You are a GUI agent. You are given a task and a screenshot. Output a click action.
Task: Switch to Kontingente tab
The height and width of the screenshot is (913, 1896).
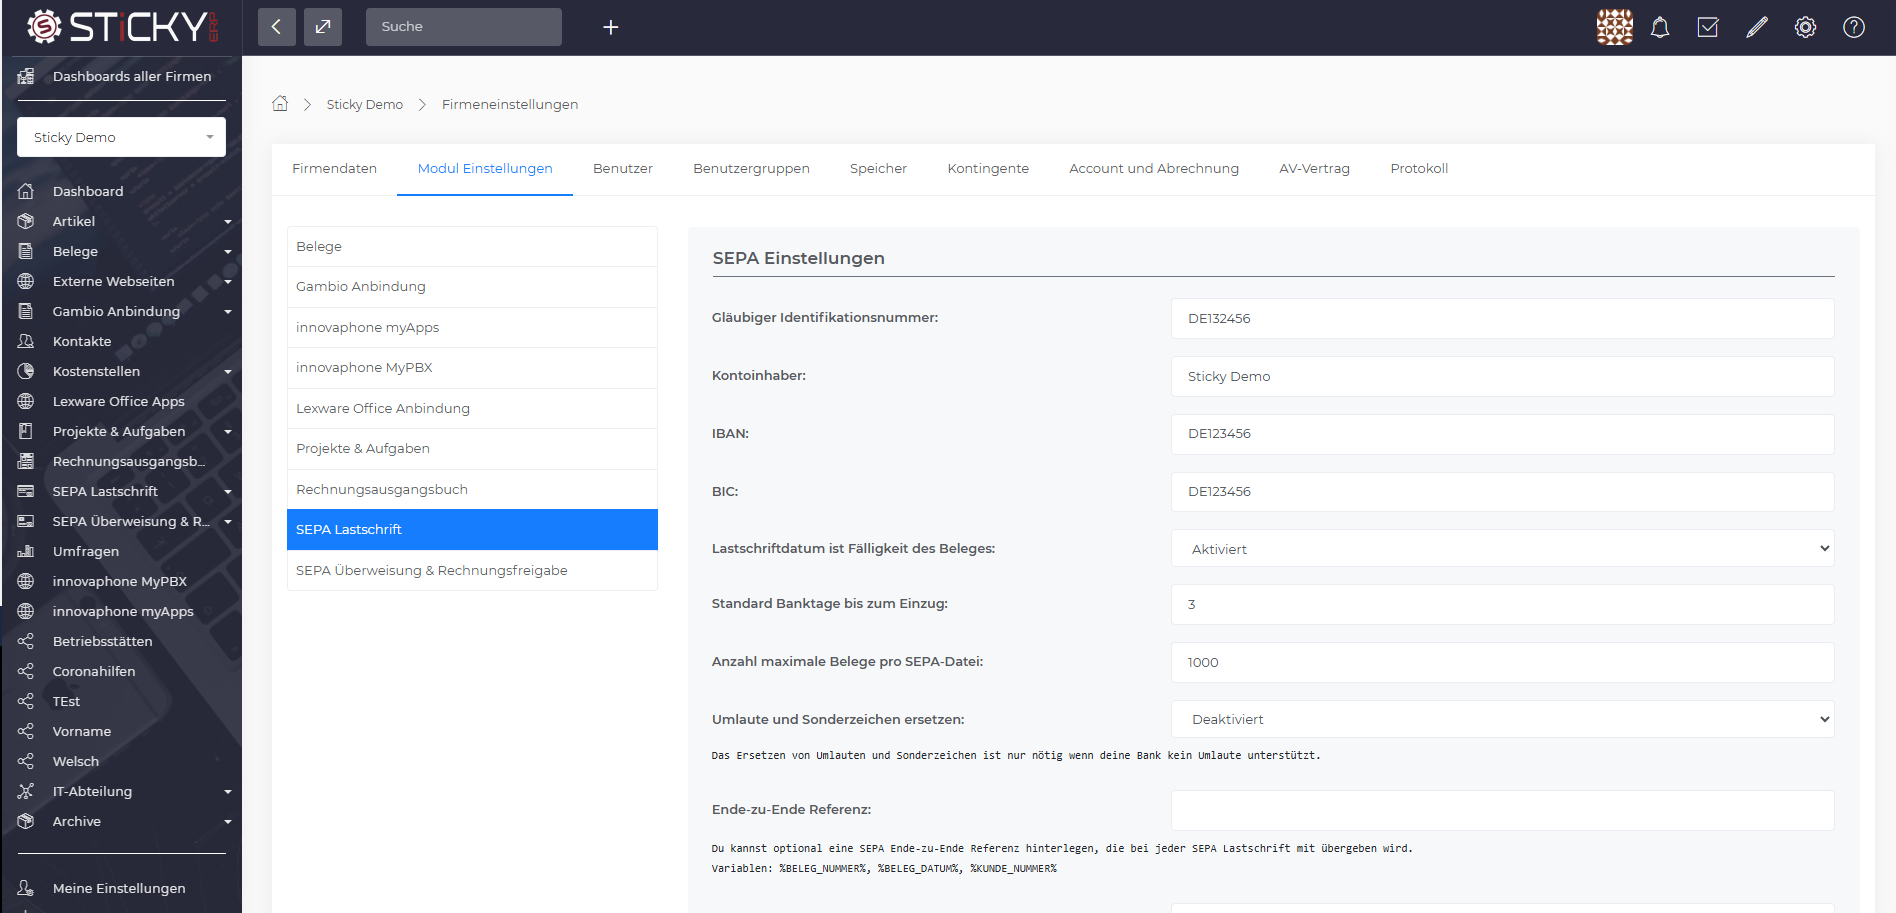pos(988,168)
